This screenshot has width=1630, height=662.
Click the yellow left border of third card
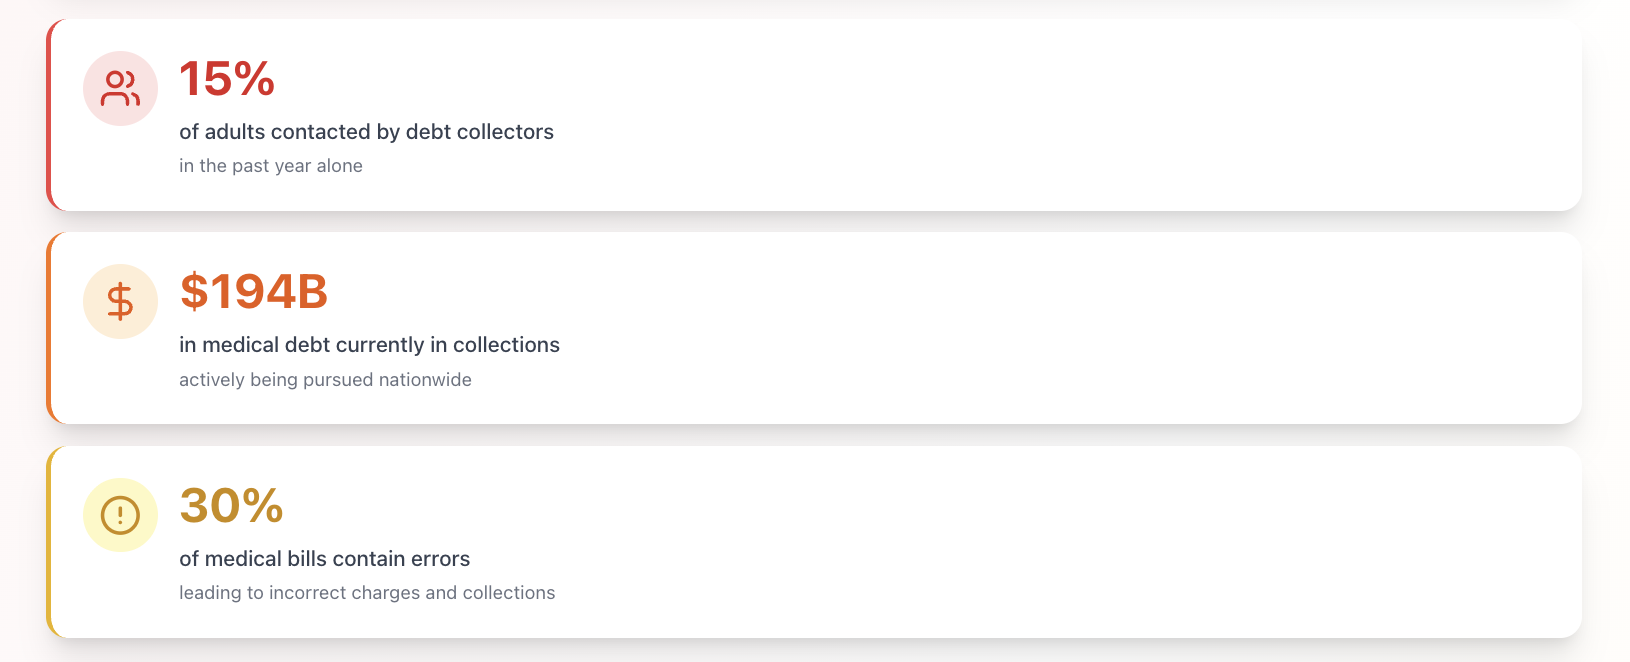[x=48, y=542]
